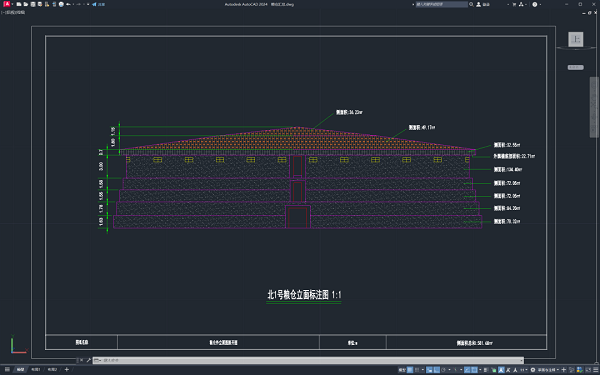Click the 模型 space button in status bar
Viewport: 600px width, 375px height.
pyautogui.click(x=402, y=370)
